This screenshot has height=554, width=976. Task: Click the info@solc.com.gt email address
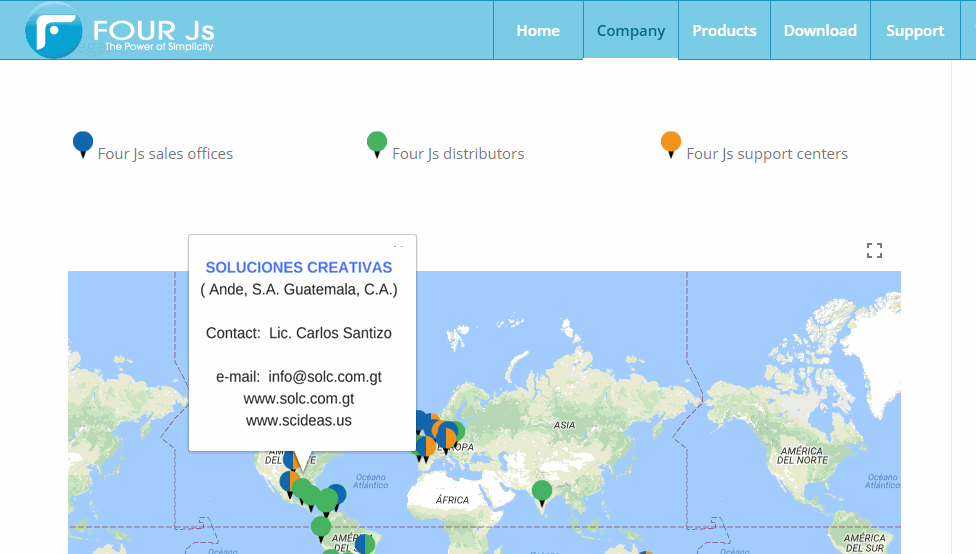(x=325, y=377)
